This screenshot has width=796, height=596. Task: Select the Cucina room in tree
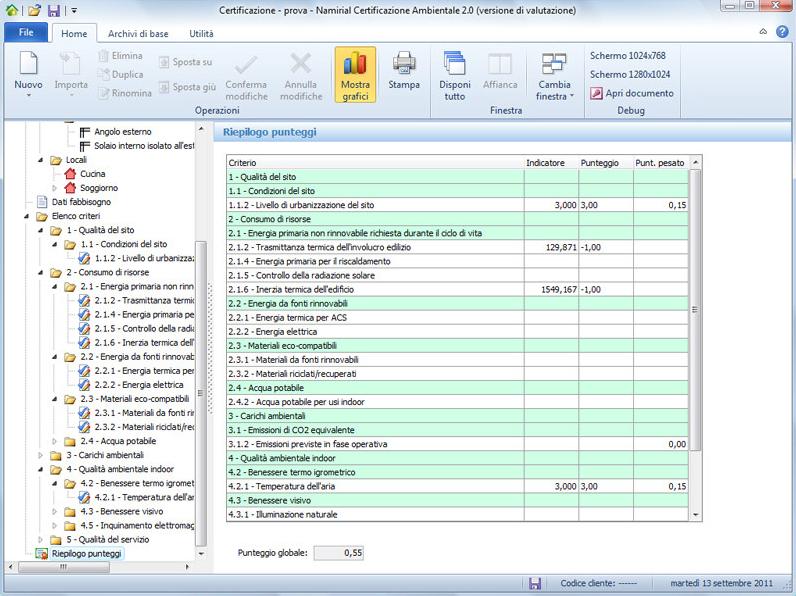point(92,174)
